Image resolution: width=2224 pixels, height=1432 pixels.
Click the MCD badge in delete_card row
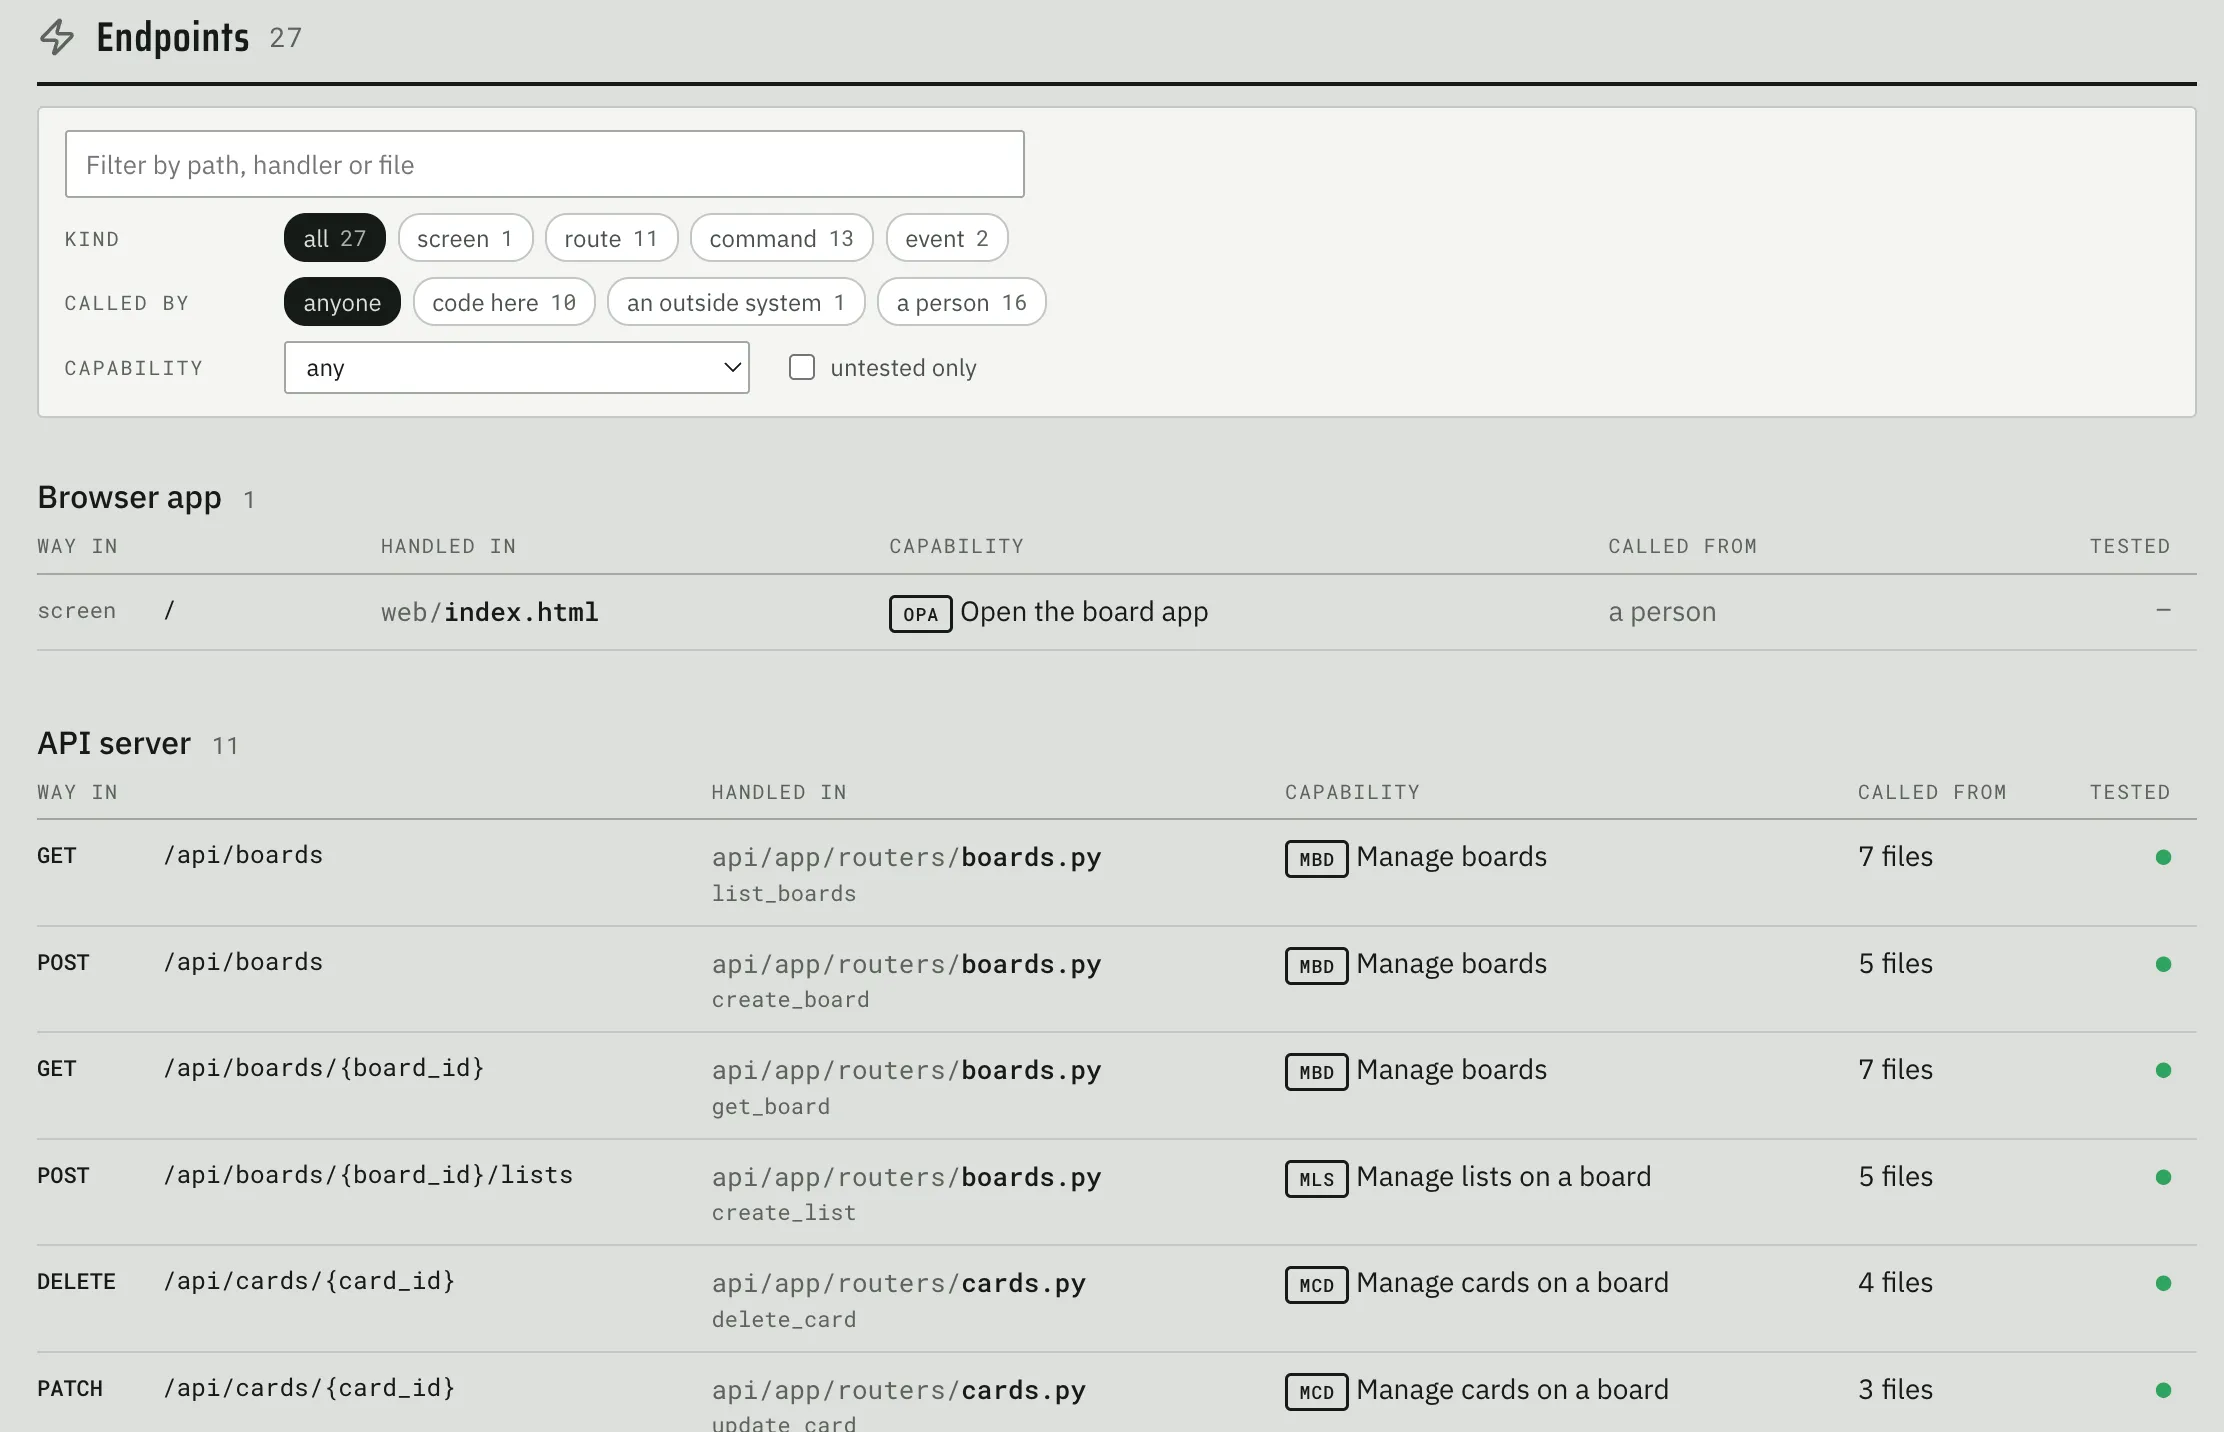click(1316, 1285)
